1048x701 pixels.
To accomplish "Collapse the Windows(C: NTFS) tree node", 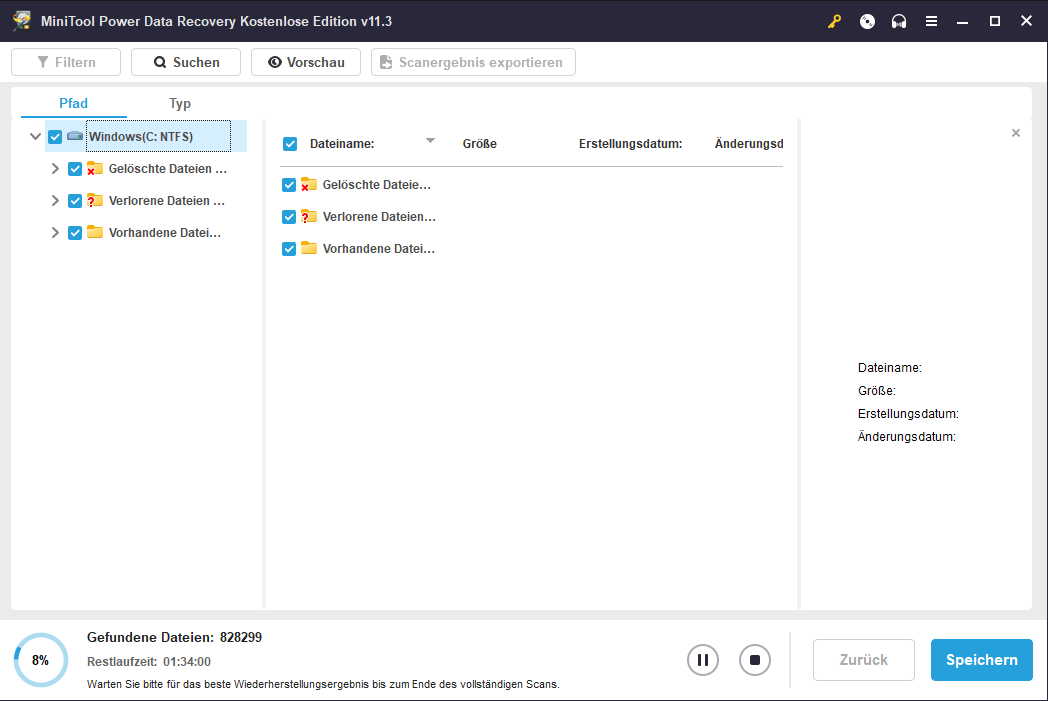I will (x=35, y=136).
